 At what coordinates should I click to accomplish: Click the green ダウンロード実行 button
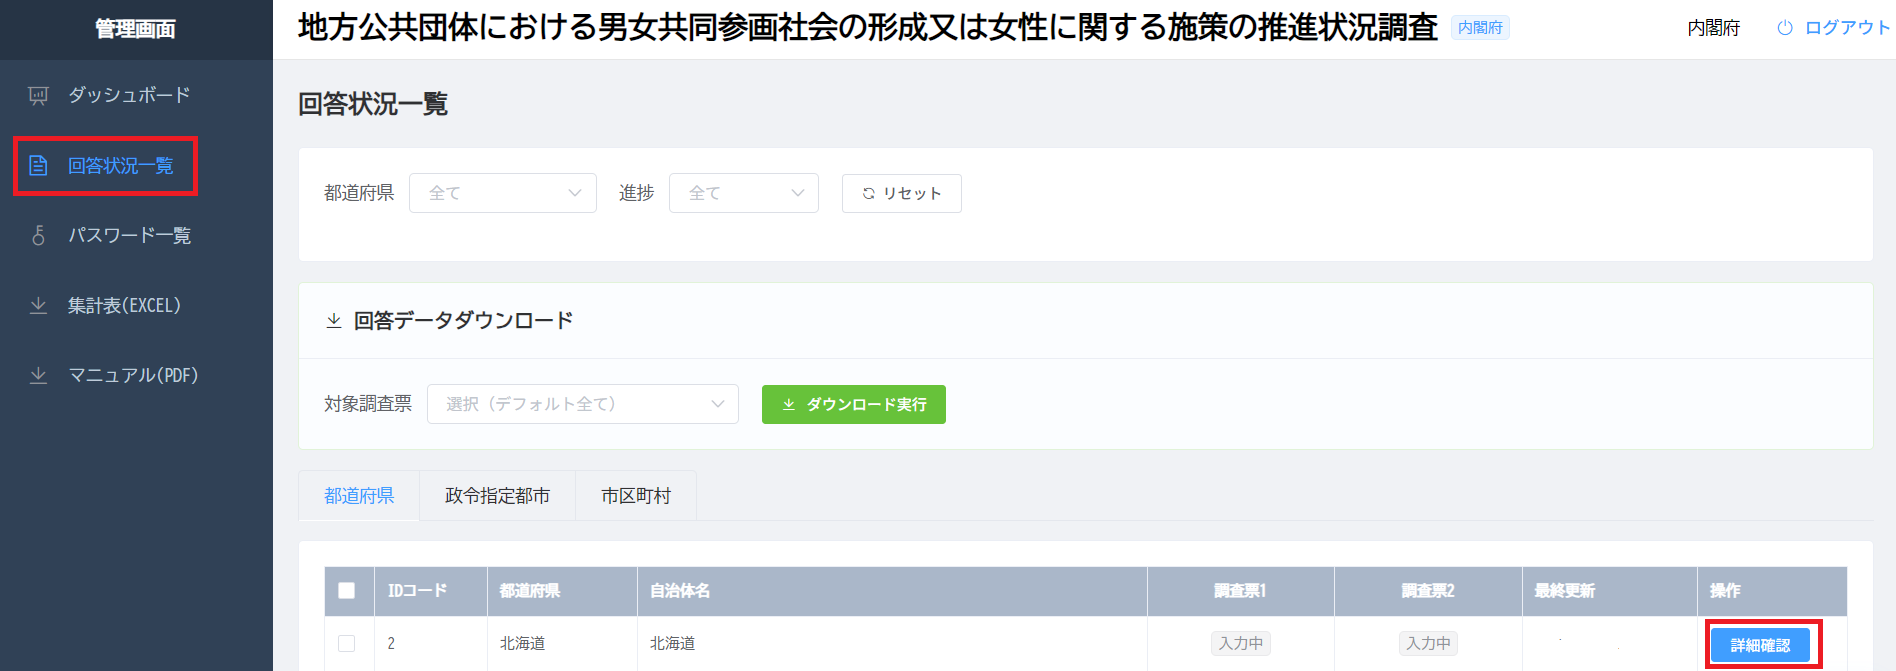tap(854, 404)
